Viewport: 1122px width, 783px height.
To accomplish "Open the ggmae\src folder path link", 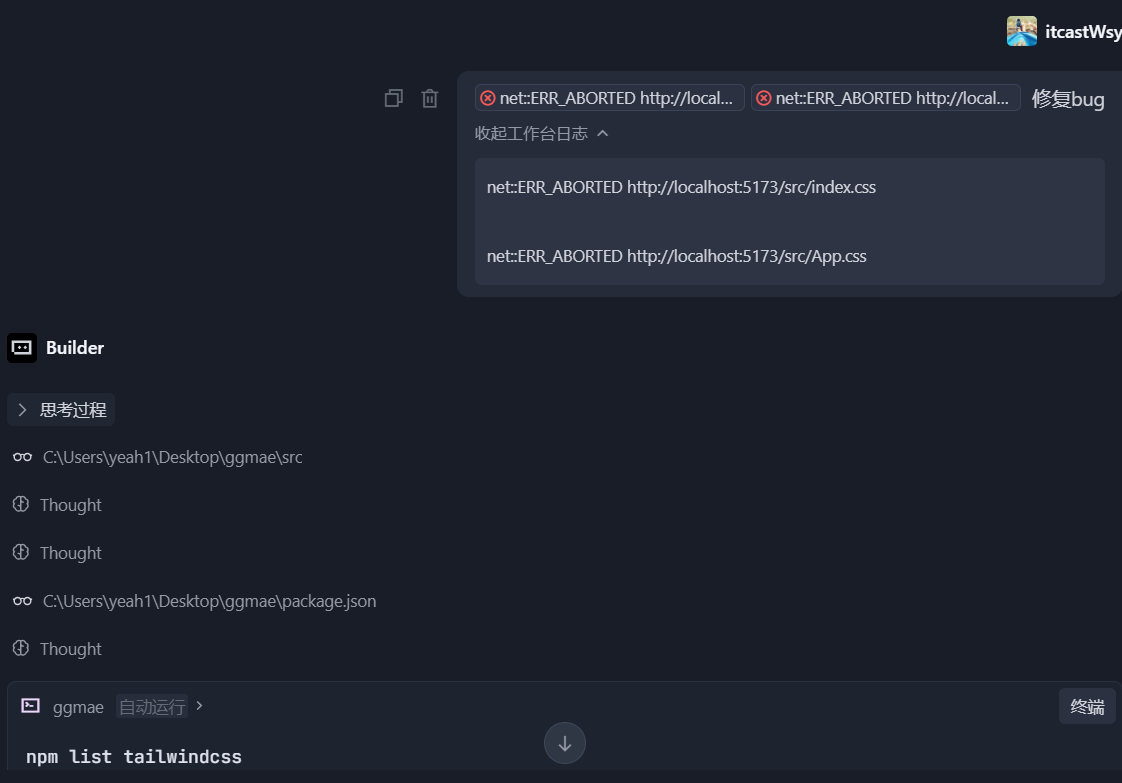I will [172, 457].
